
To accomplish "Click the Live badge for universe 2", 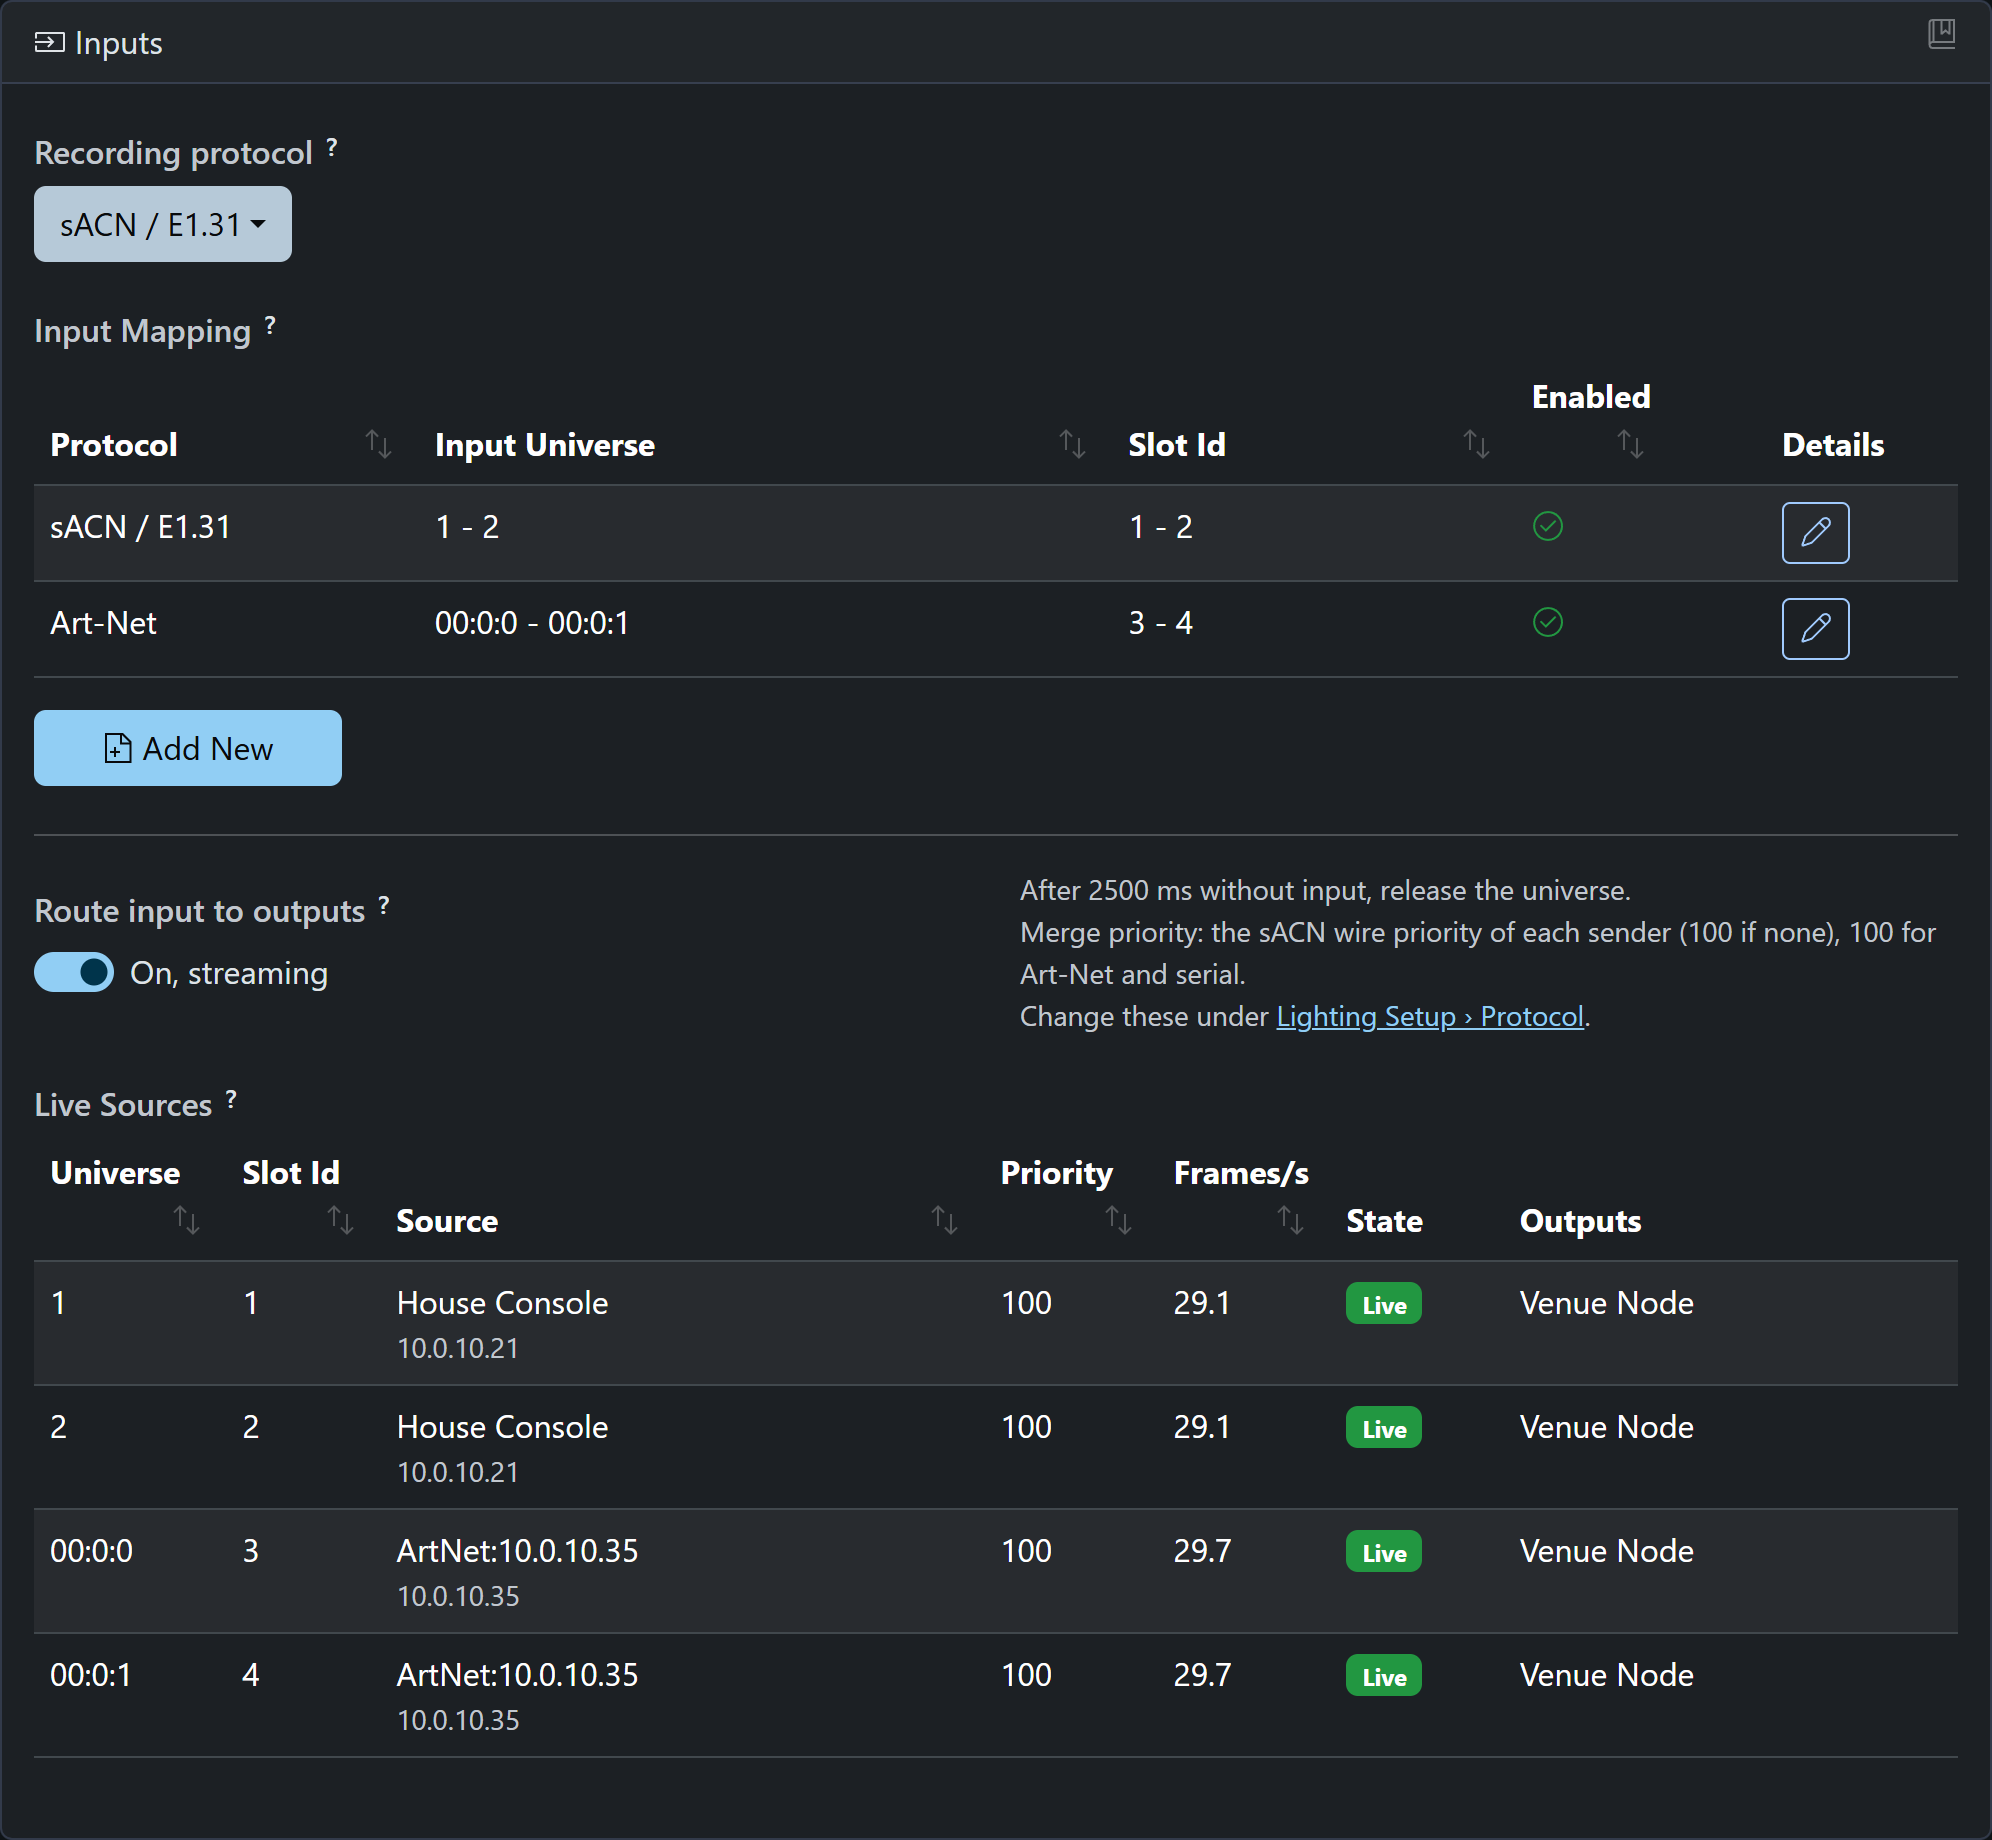I will (1384, 1428).
